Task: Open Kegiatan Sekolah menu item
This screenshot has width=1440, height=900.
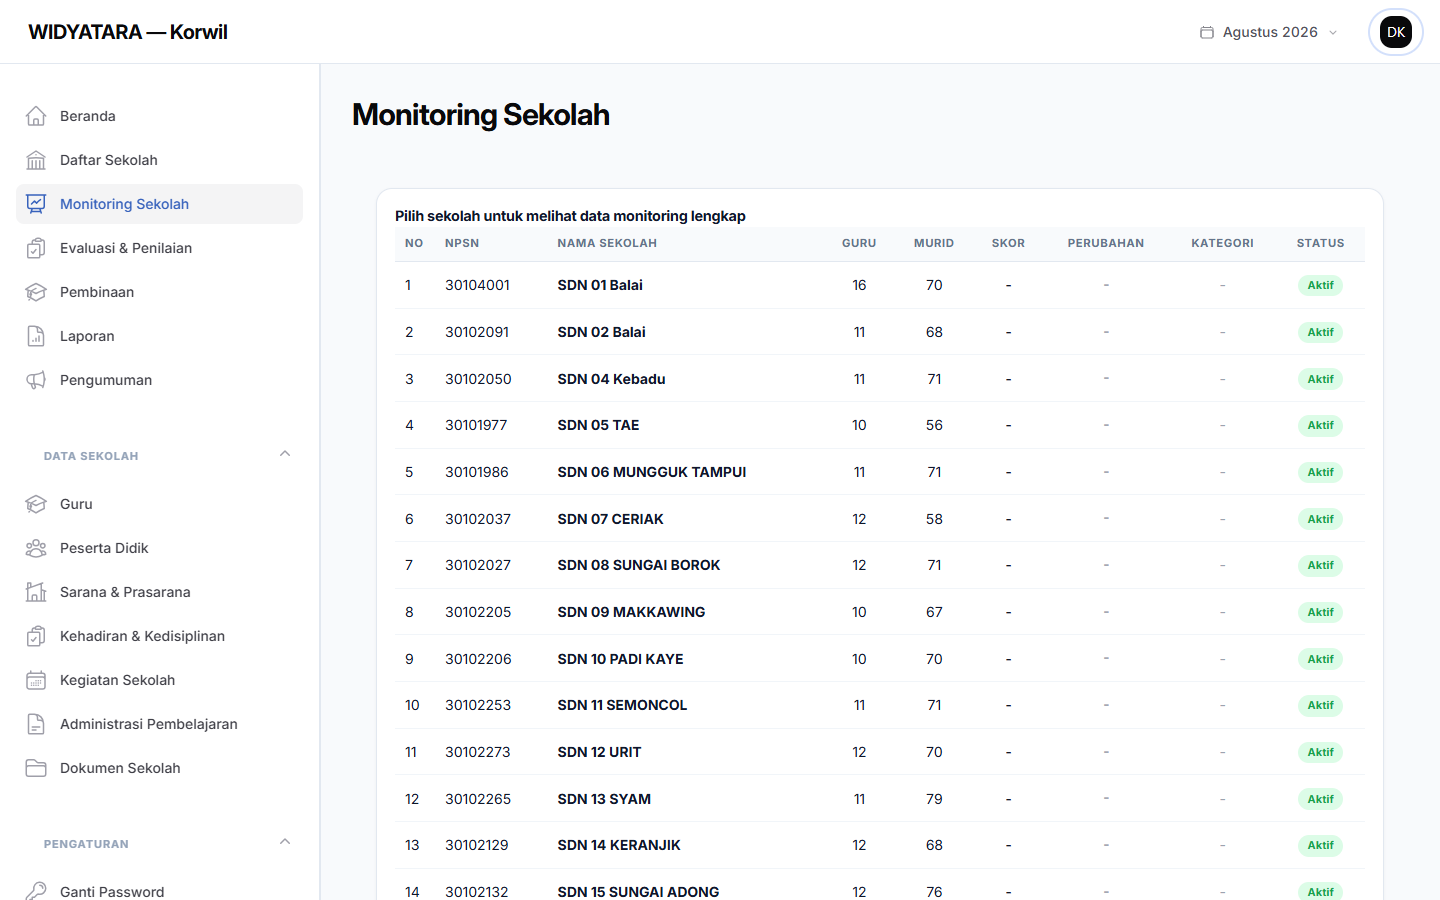Action: (x=159, y=680)
